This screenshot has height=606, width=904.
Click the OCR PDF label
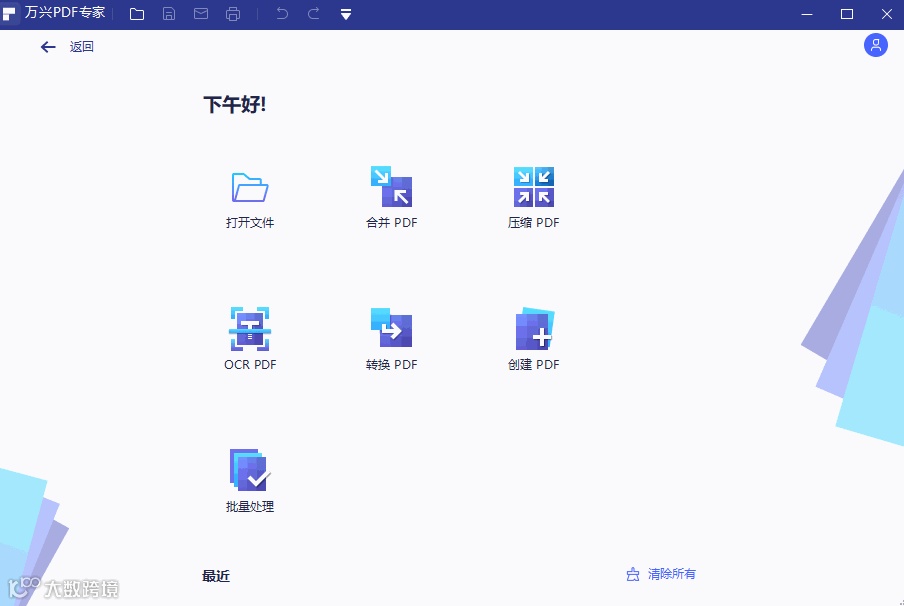(250, 364)
